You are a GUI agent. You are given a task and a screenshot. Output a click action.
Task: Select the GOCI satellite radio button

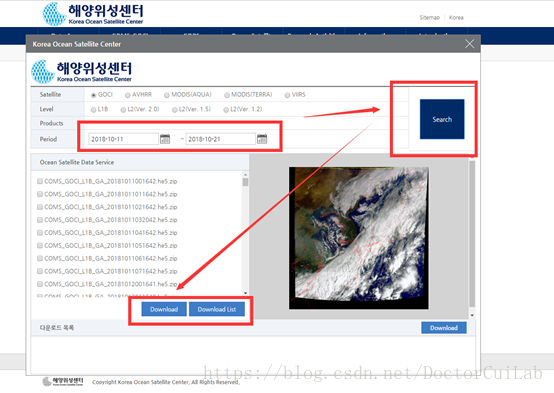[x=94, y=95]
